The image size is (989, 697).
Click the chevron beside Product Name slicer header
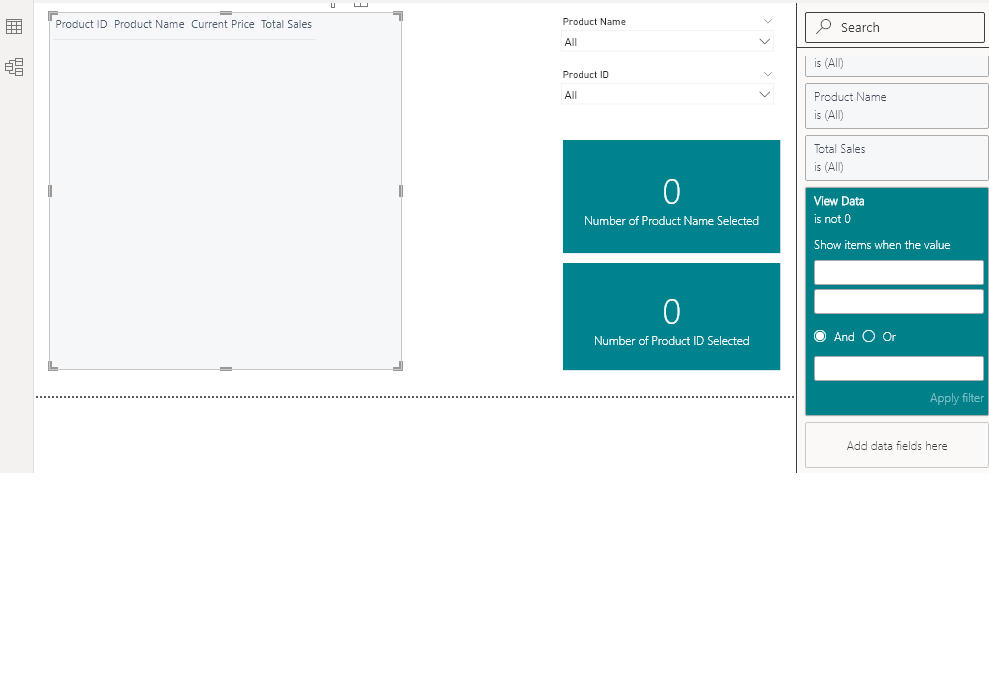pyautogui.click(x=768, y=21)
